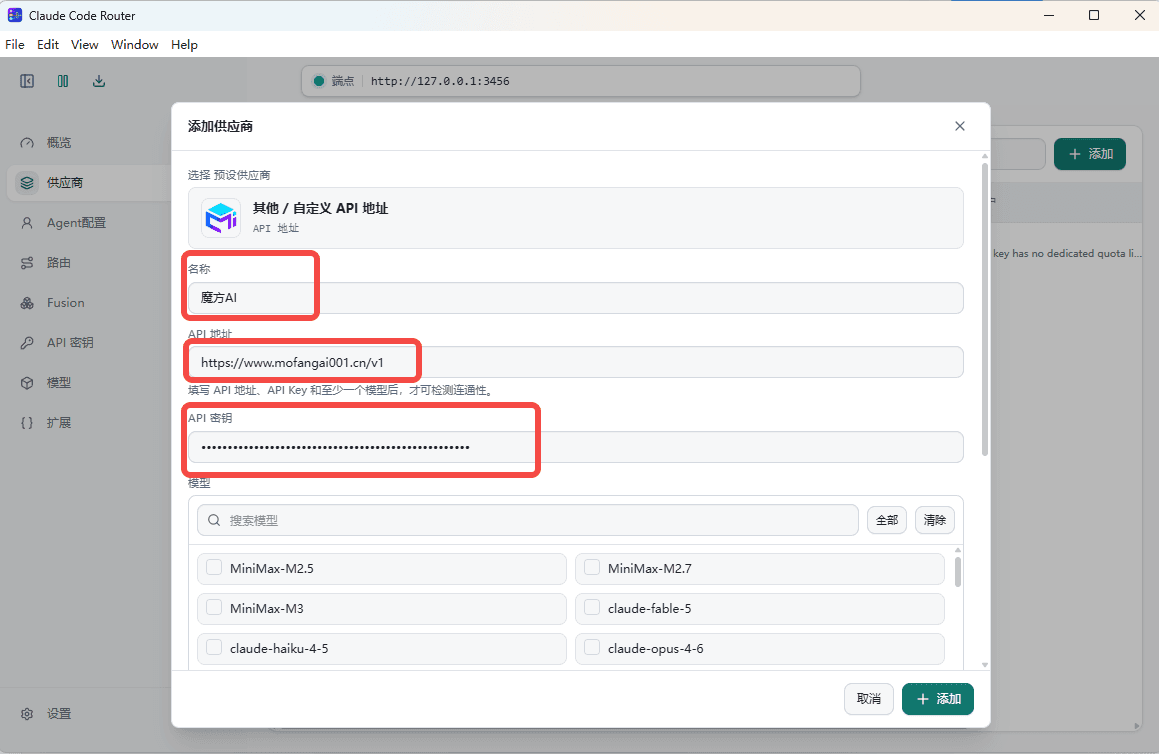1159x754 pixels.
Task: Check the claude-haiku-4-5 checkbox
Action: tap(214, 648)
